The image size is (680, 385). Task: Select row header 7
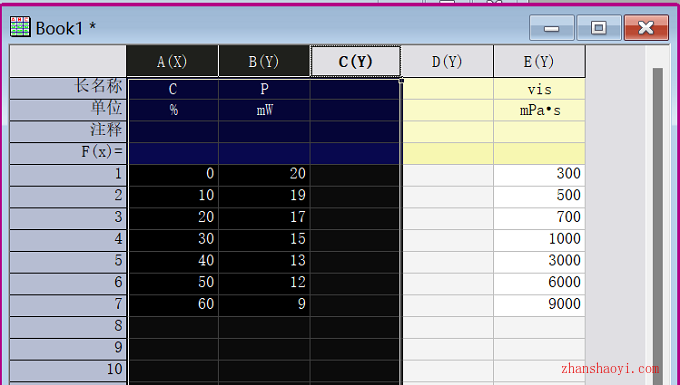(x=68, y=305)
